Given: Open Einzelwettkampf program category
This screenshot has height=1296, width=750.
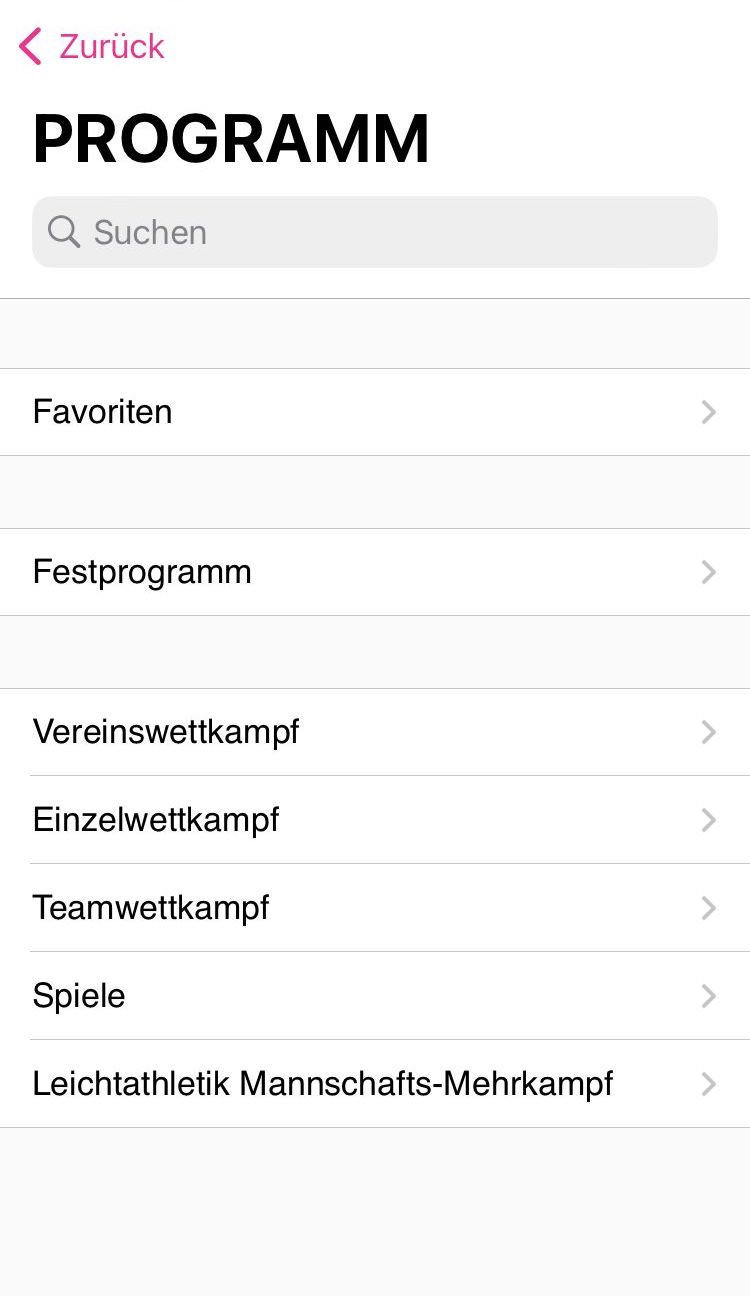Looking at the screenshot, I should point(156,820).
